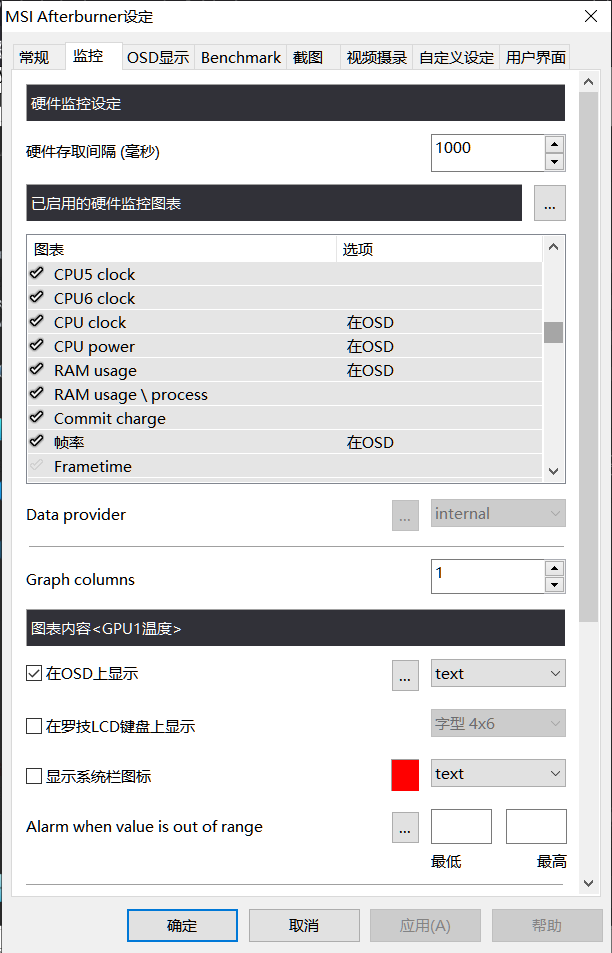Open the 视频摄录 tab
Screen dimensions: 612x953
click(376, 58)
